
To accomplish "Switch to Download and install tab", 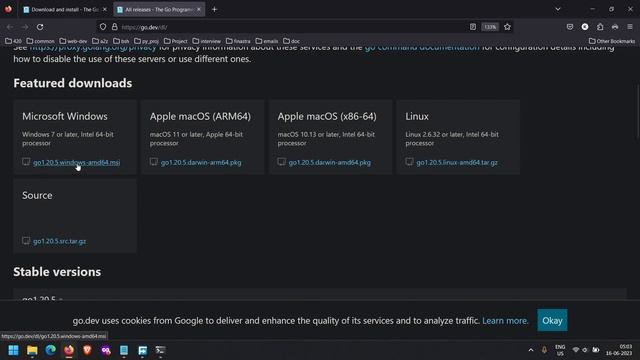I will (x=64, y=9).
